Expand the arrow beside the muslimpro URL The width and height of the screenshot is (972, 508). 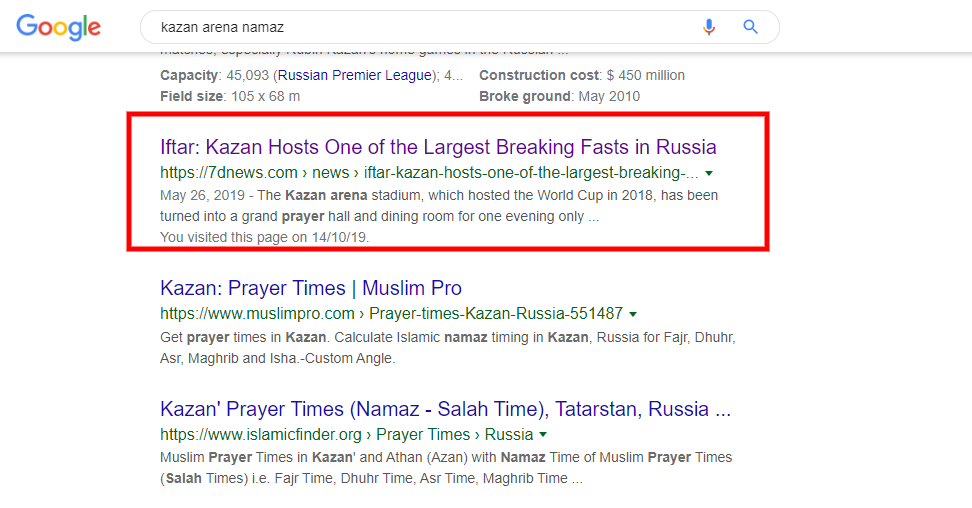pos(633,314)
